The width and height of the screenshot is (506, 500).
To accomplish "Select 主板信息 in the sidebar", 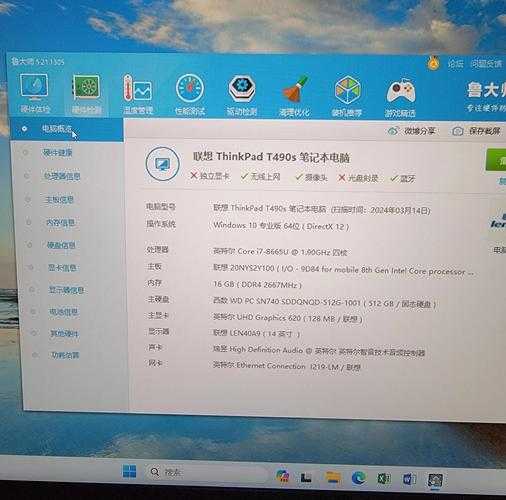I will [x=59, y=199].
